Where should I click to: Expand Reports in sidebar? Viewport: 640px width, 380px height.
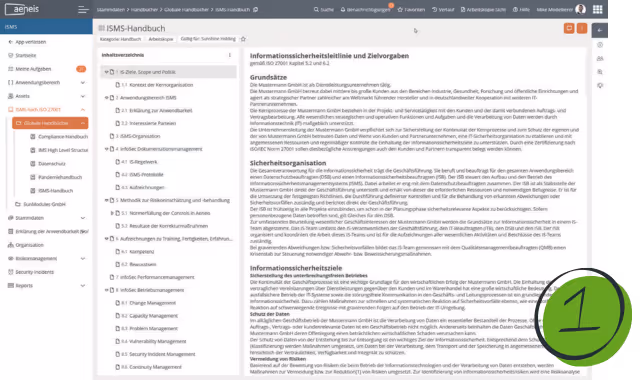point(83,285)
